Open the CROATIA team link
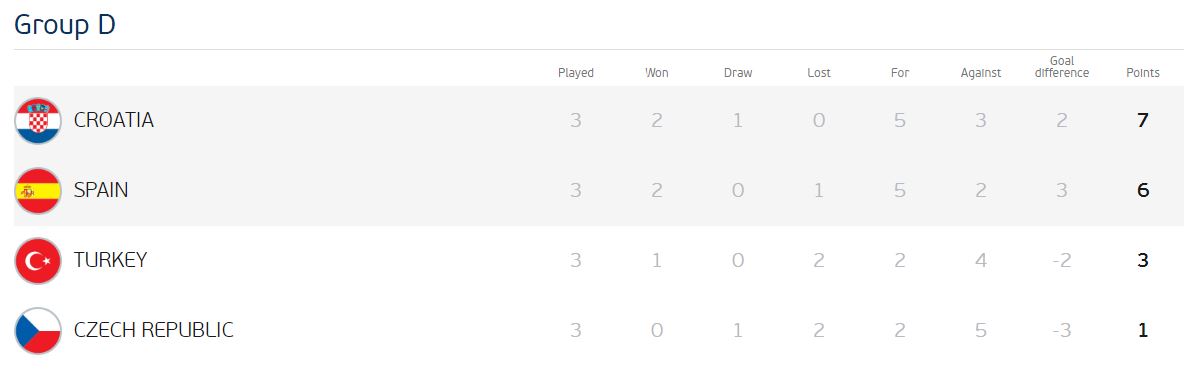Image resolution: width=1196 pixels, height=372 pixels. 114,120
